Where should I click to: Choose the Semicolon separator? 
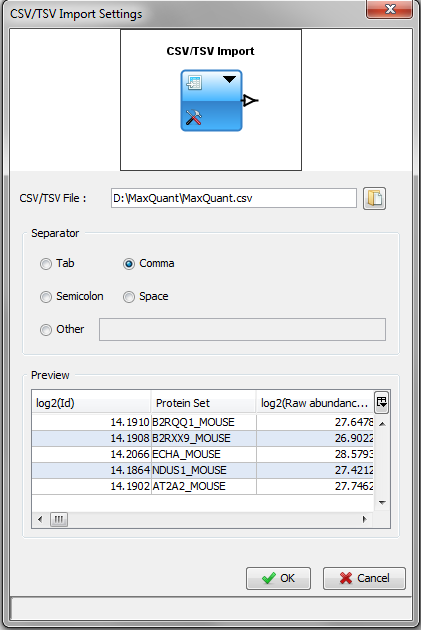click(x=46, y=297)
